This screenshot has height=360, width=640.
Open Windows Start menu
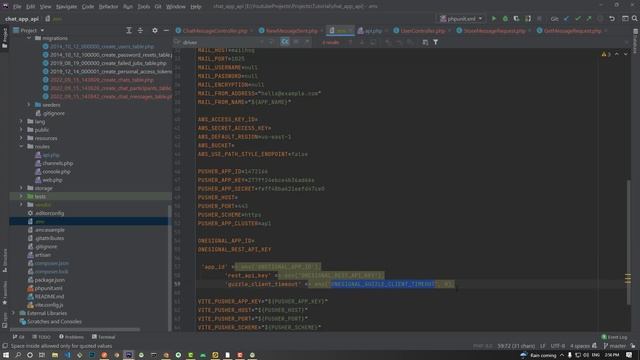point(6,355)
